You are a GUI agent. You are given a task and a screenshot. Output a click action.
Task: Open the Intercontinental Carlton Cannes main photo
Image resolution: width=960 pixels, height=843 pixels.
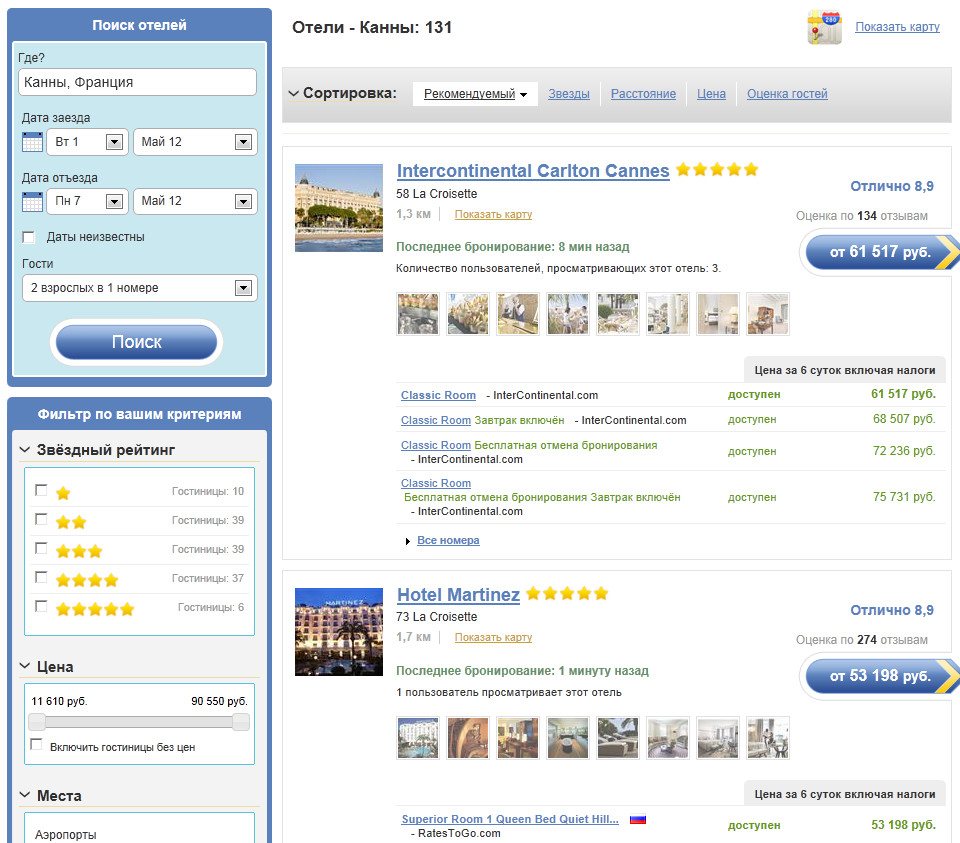tap(339, 208)
